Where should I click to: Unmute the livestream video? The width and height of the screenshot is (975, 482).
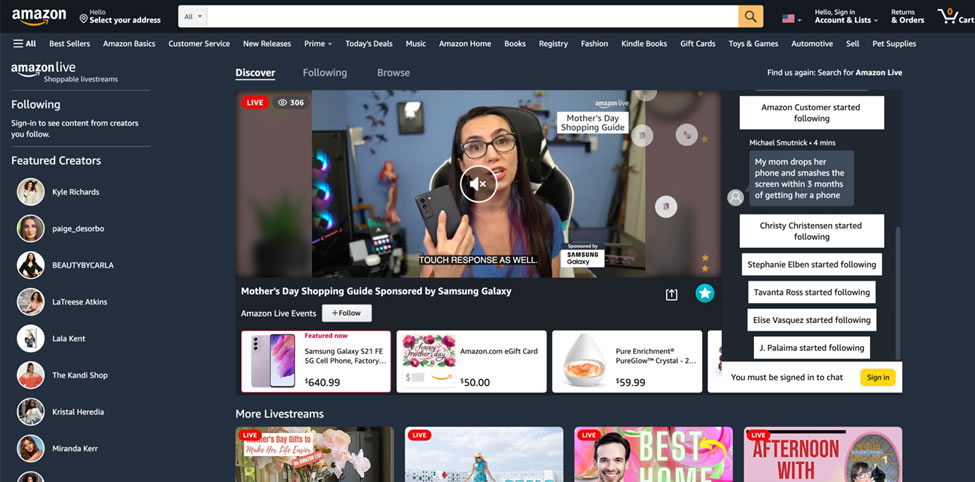pyautogui.click(x=478, y=183)
